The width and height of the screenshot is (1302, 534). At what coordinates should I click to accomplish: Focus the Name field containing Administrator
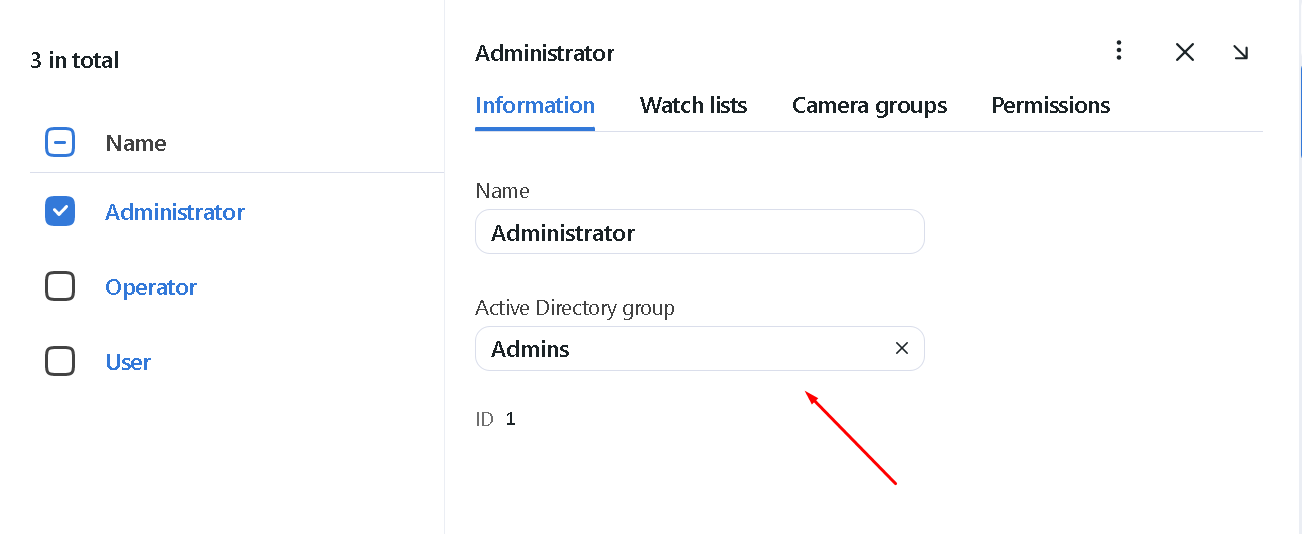coord(699,232)
